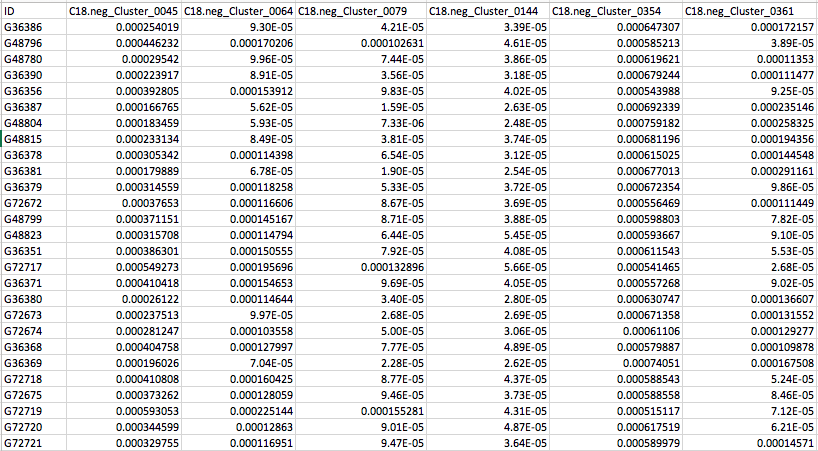818x451 pixels.
Task: Select cell value 0.000692339
Action: [616, 107]
